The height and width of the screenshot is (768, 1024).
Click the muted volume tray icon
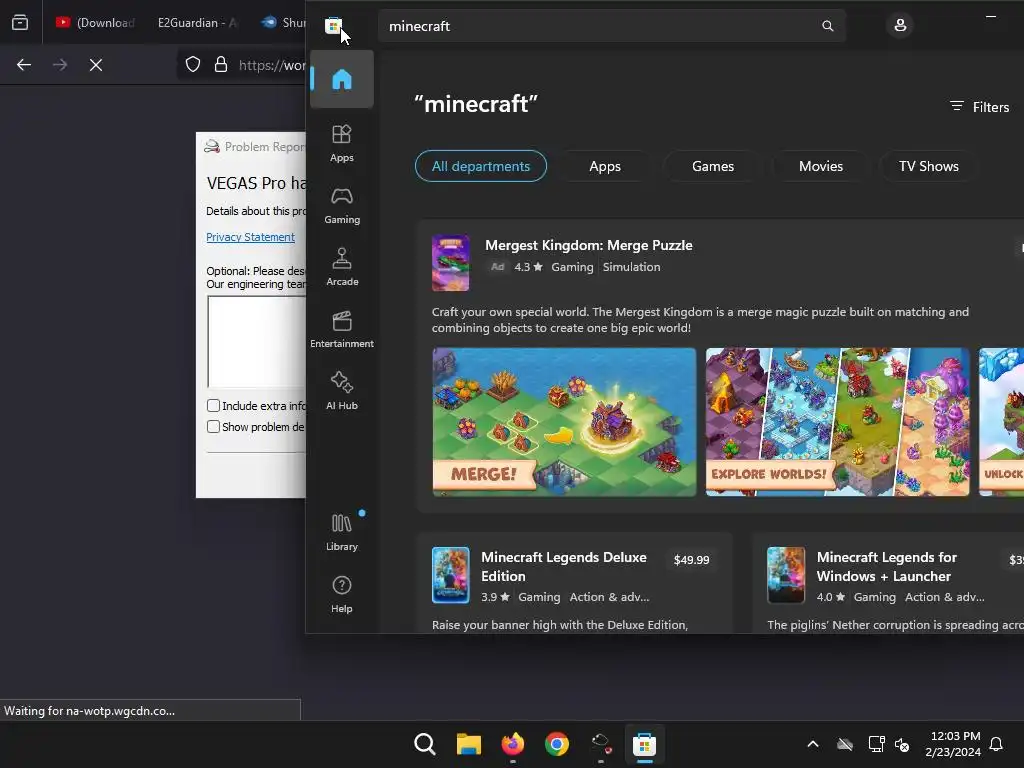pyautogui.click(x=902, y=744)
